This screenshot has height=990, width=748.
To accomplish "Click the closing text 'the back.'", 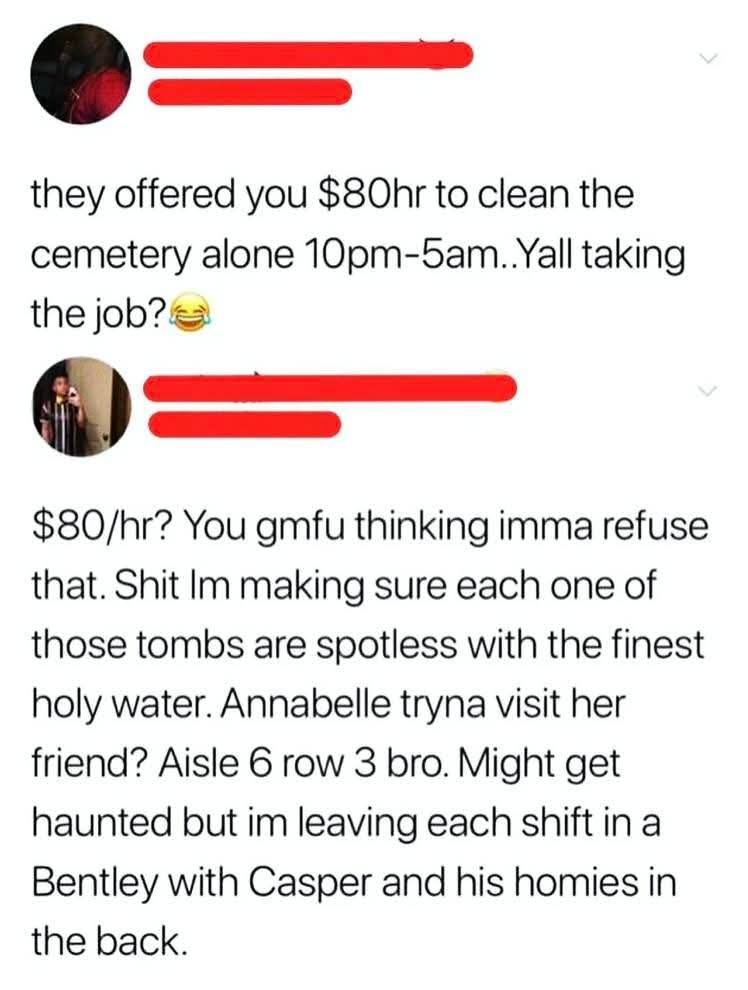I will (x=109, y=941).
